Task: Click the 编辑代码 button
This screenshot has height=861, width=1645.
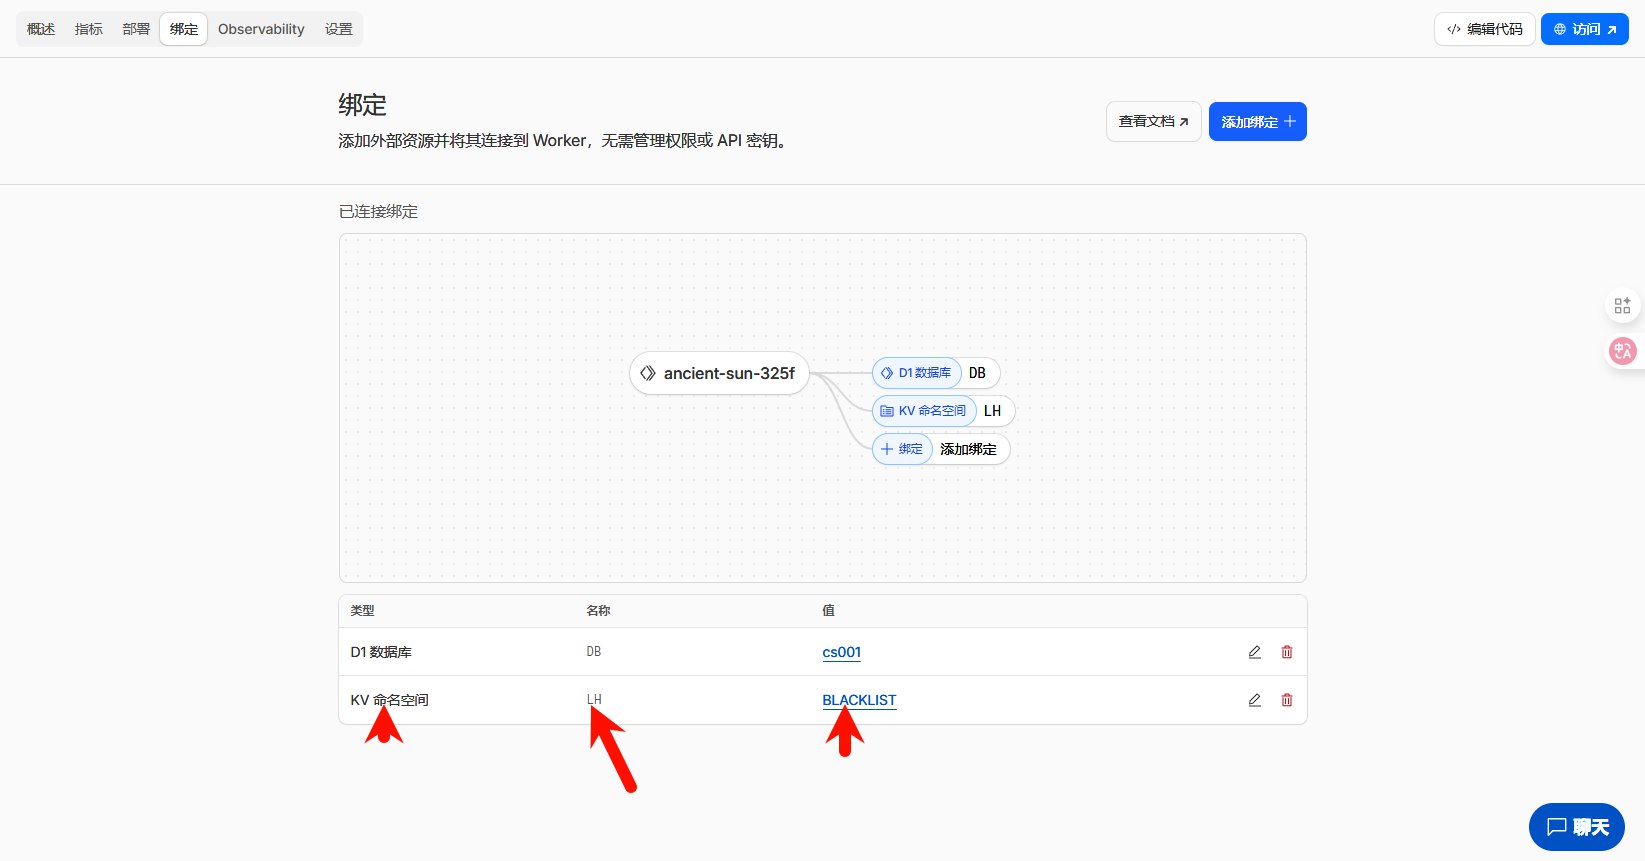Action: tap(1484, 29)
